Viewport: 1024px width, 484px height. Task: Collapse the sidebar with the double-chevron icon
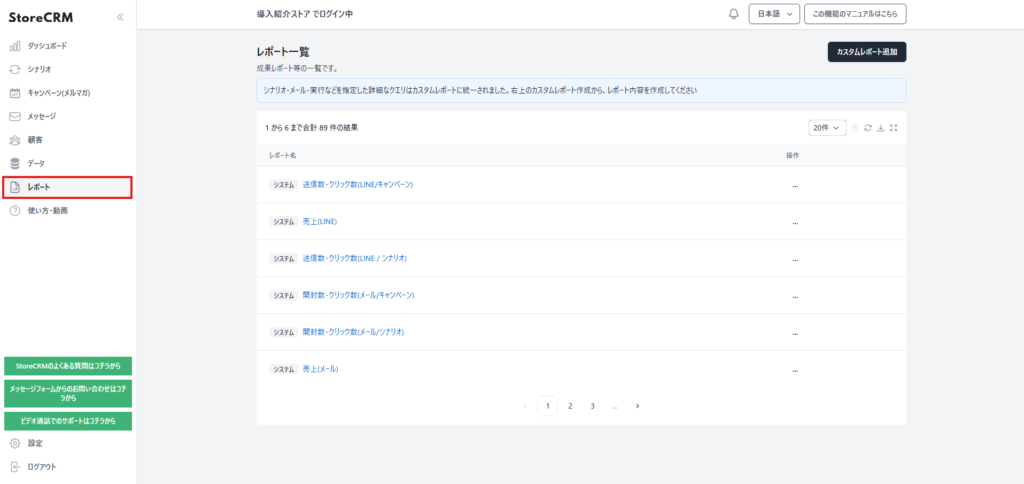pos(120,17)
